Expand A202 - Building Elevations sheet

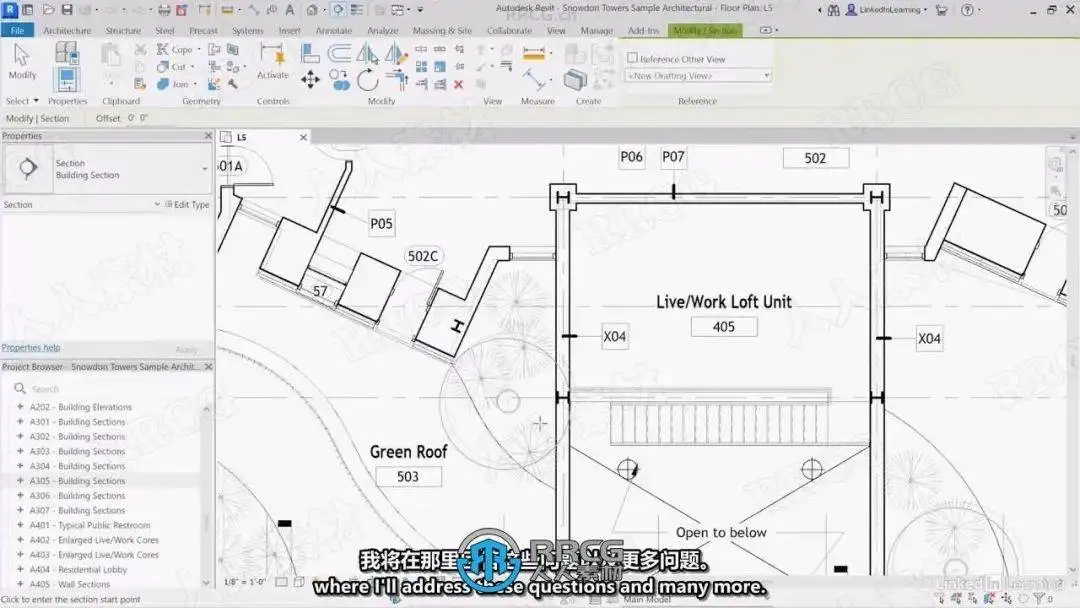20,407
